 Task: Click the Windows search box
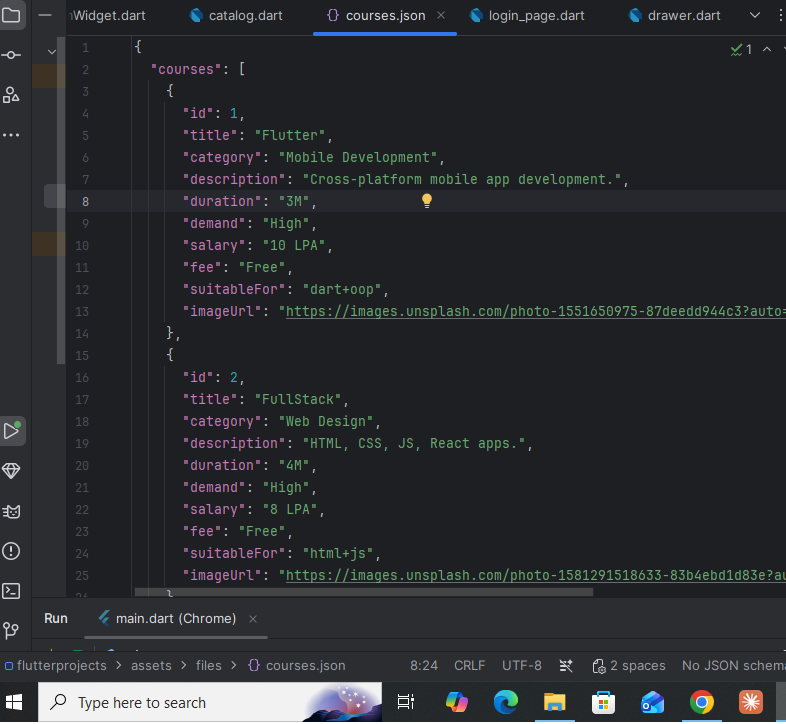(210, 702)
